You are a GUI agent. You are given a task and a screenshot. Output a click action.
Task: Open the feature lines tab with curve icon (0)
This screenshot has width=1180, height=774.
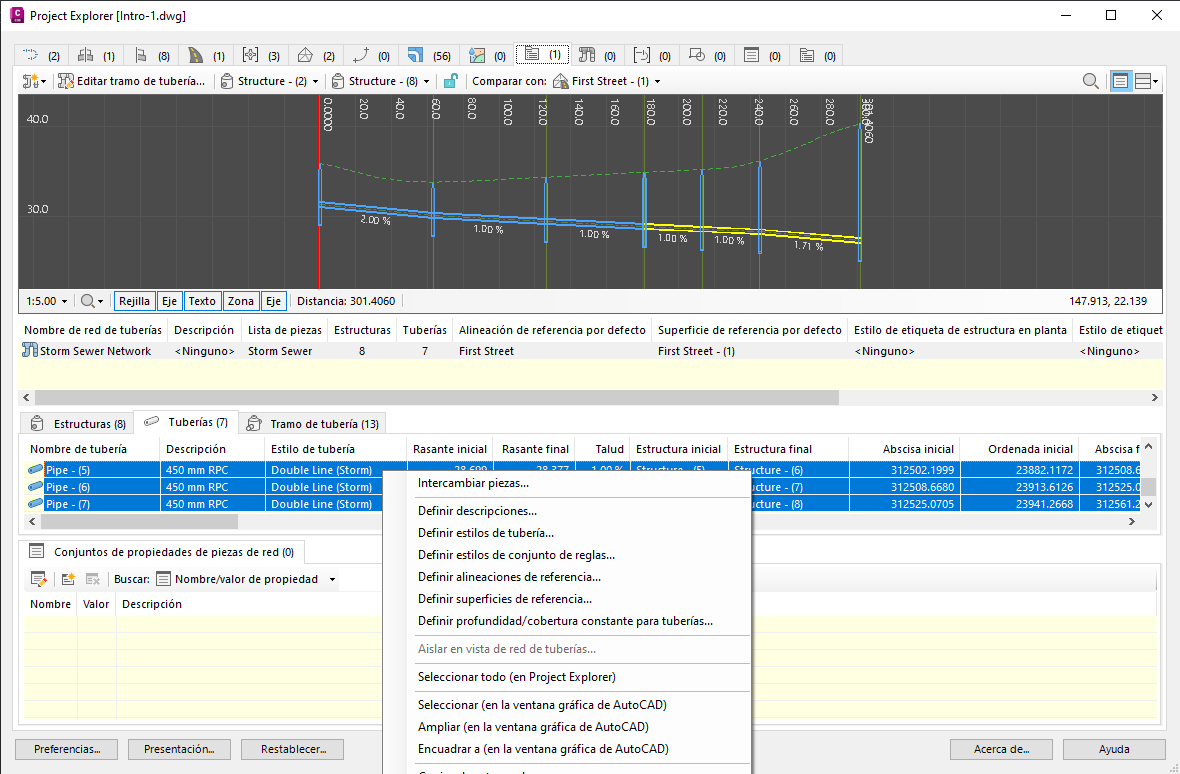click(x=371, y=55)
